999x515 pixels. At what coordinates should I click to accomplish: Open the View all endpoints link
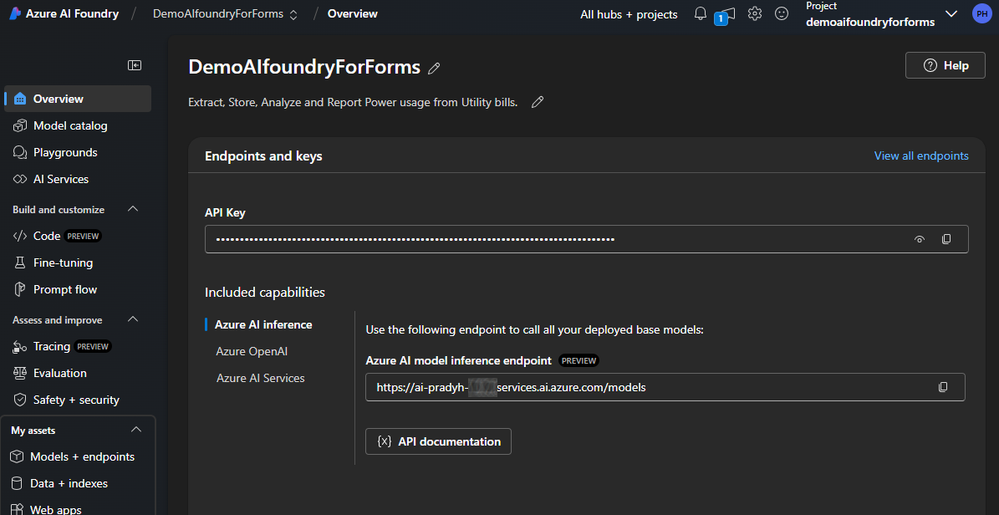[x=921, y=156]
